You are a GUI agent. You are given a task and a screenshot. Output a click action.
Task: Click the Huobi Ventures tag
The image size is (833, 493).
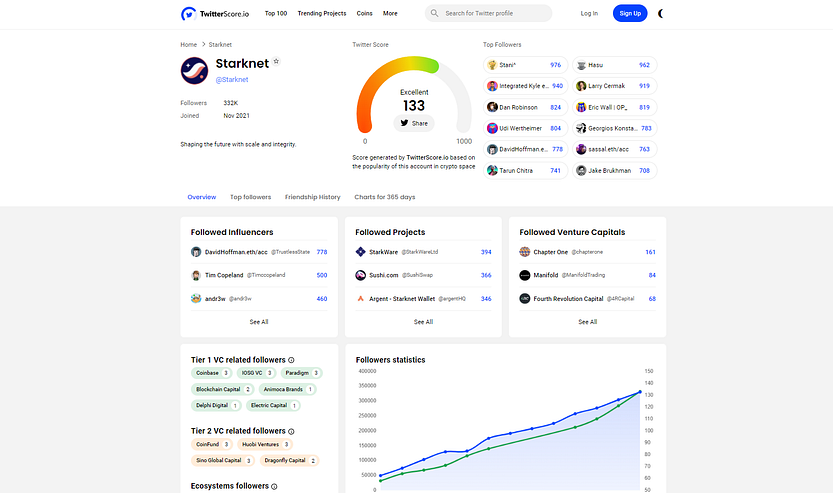point(265,444)
